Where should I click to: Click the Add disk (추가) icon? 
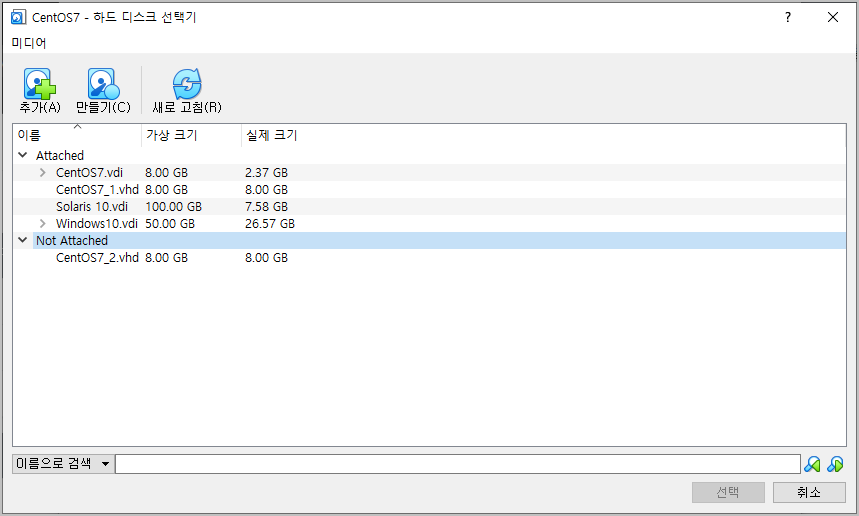pos(39,84)
